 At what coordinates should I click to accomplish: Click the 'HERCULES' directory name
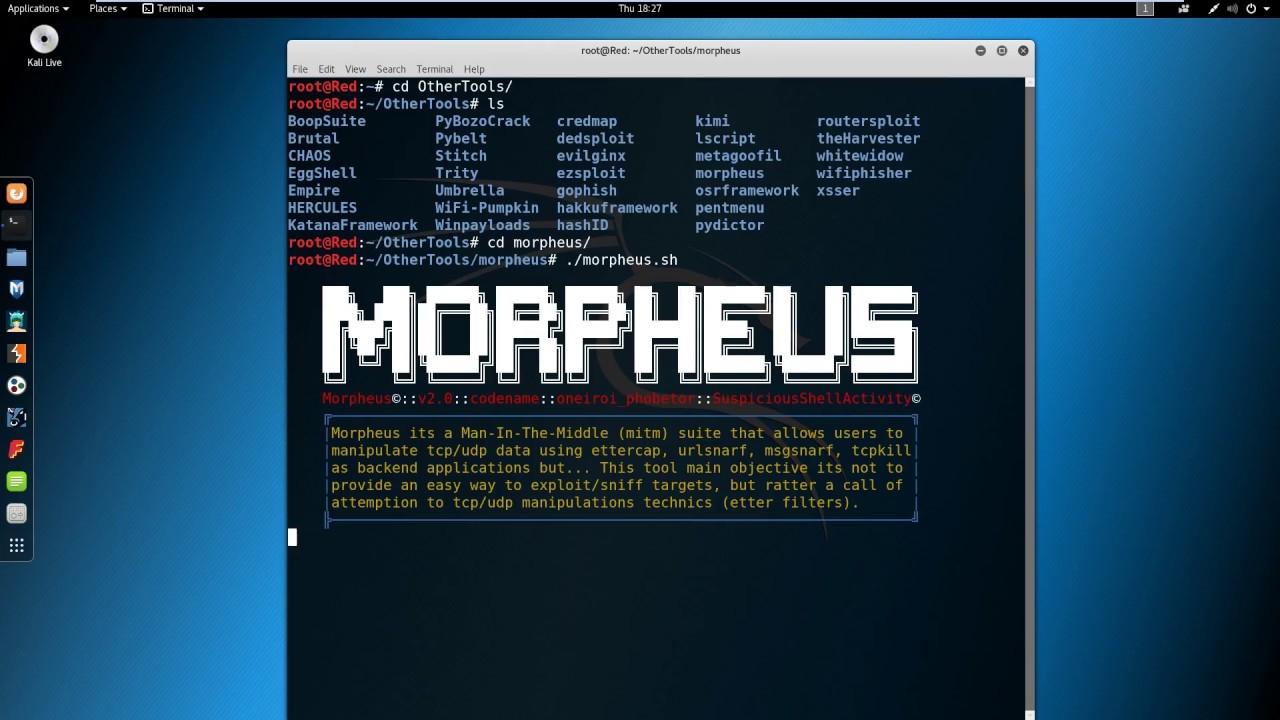(x=322, y=208)
